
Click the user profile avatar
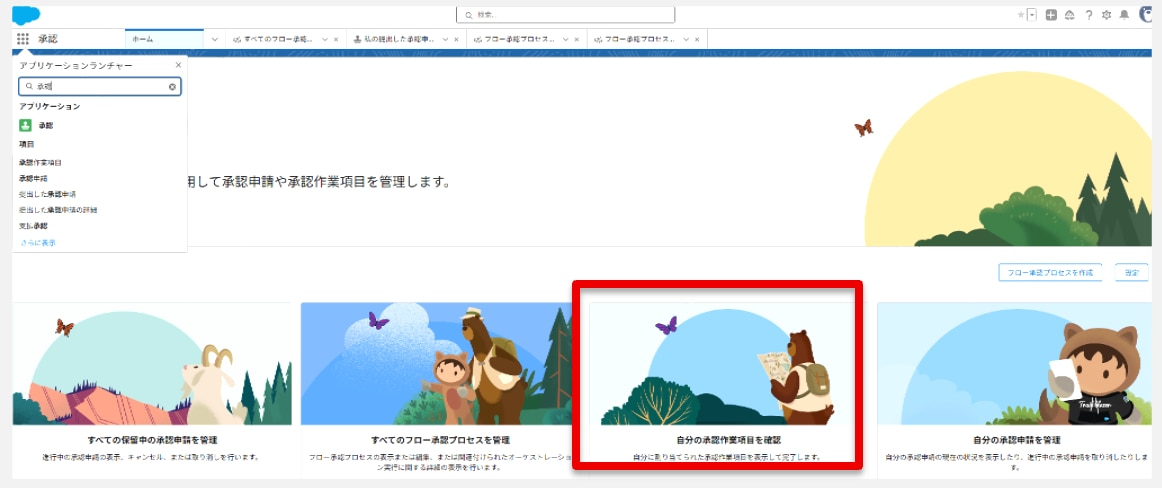(x=1146, y=15)
